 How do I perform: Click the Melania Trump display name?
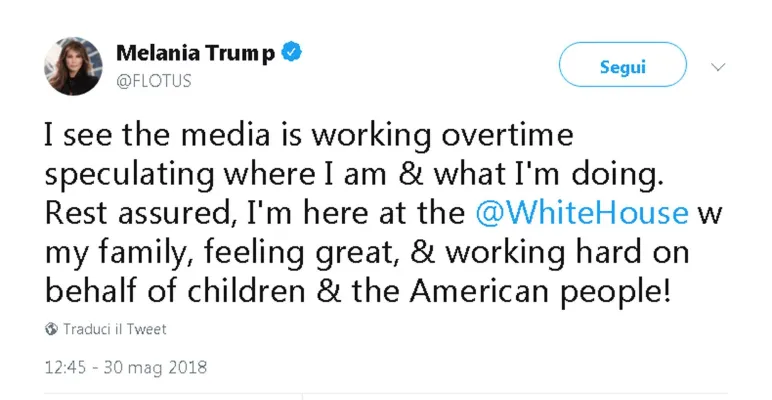195,54
